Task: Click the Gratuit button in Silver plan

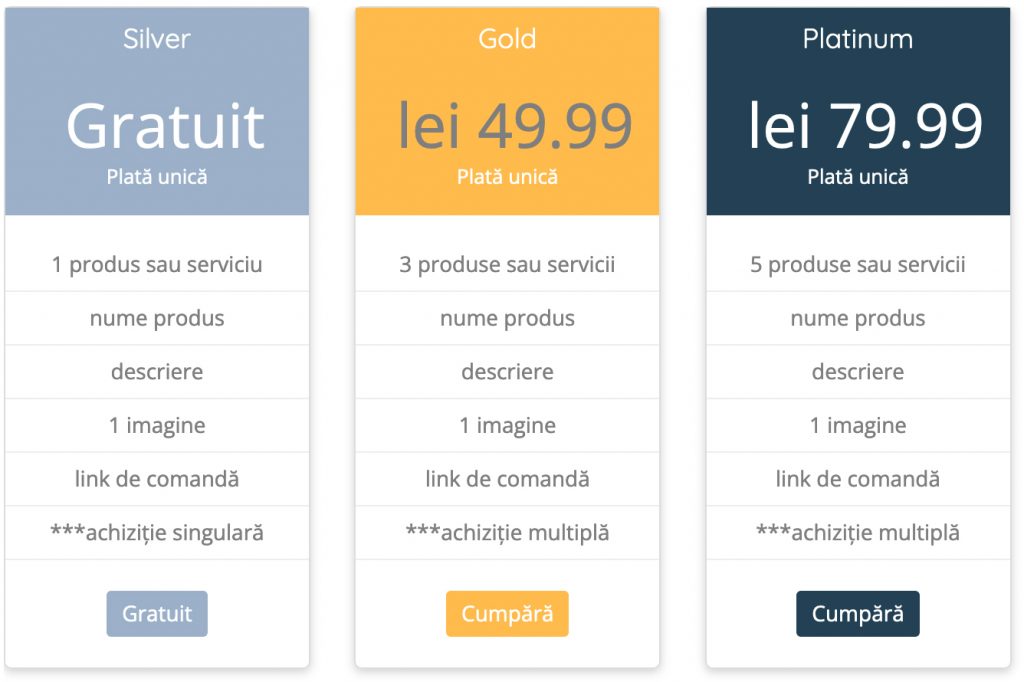Action: pyautogui.click(x=157, y=614)
